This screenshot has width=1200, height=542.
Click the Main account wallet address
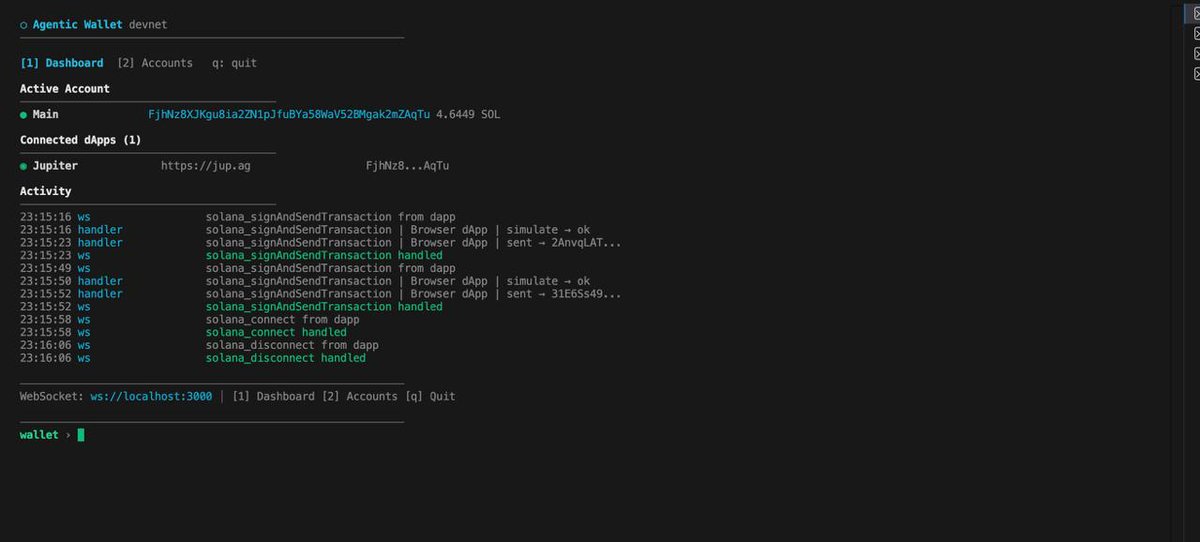pyautogui.click(x=289, y=115)
